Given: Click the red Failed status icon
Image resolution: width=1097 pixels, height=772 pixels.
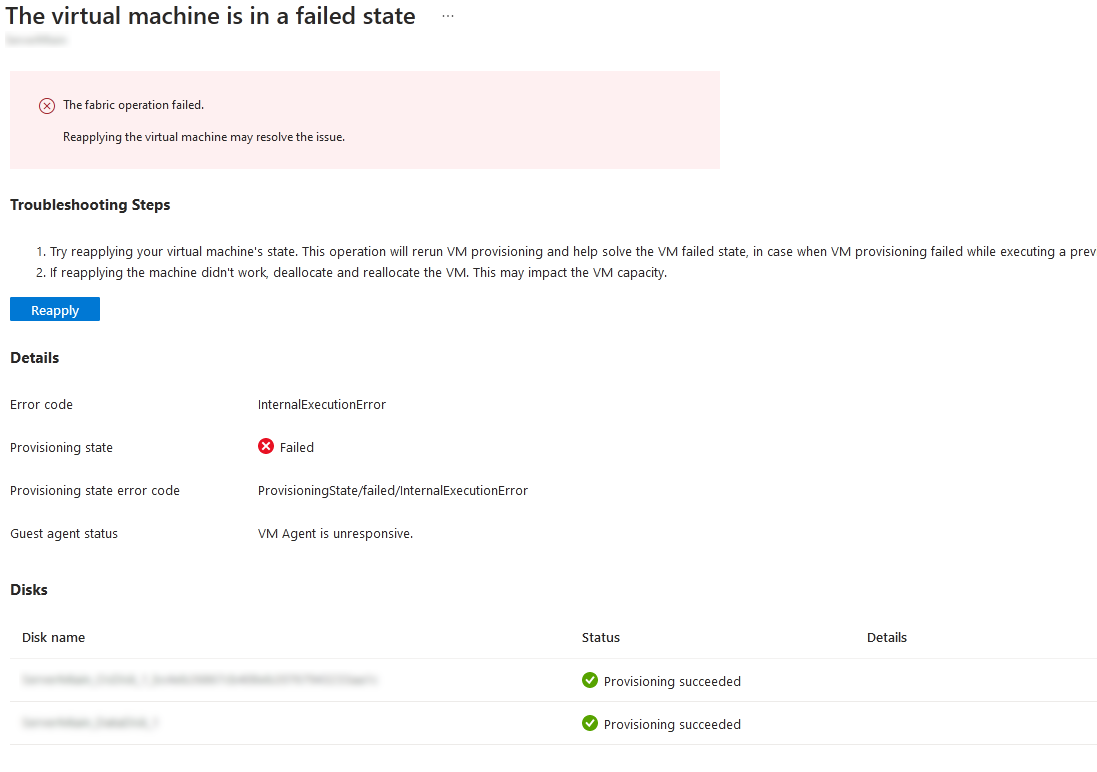Looking at the screenshot, I should click(x=265, y=447).
